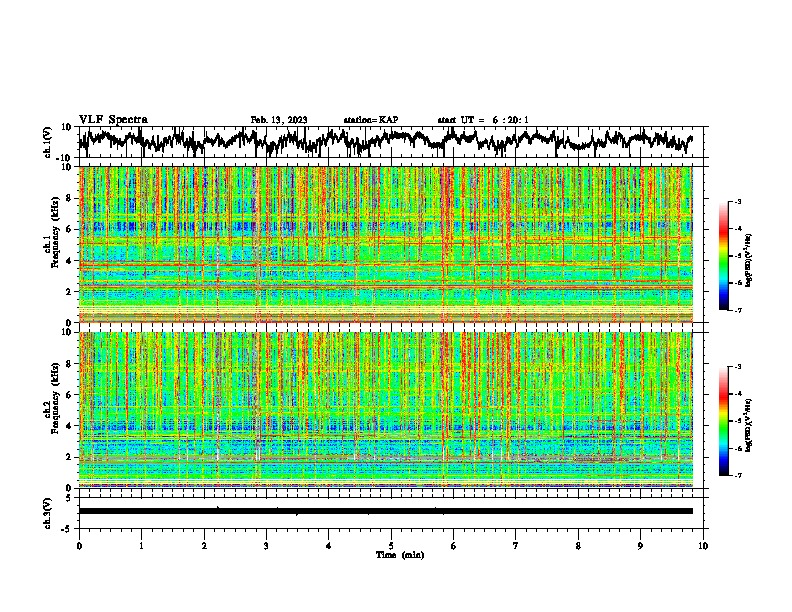Click the "-7" value on ch.2 color scale
This screenshot has height=612, width=792.
point(738,475)
